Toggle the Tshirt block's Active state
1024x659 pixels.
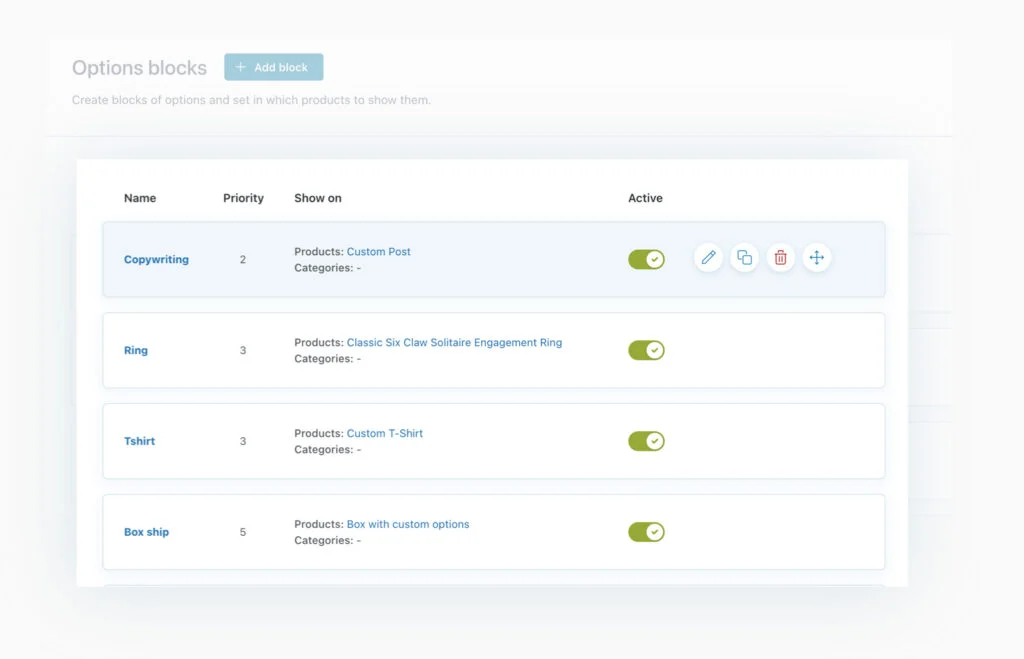(645, 441)
